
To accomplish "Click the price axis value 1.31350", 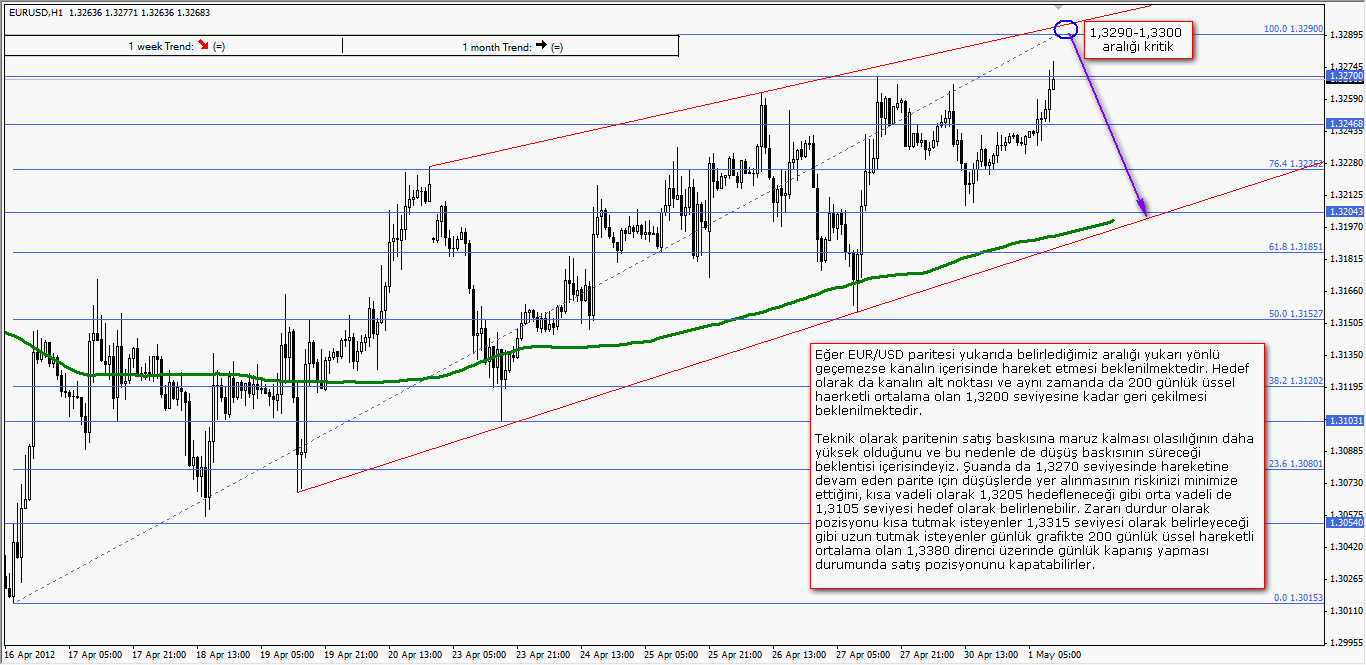I will [1346, 355].
